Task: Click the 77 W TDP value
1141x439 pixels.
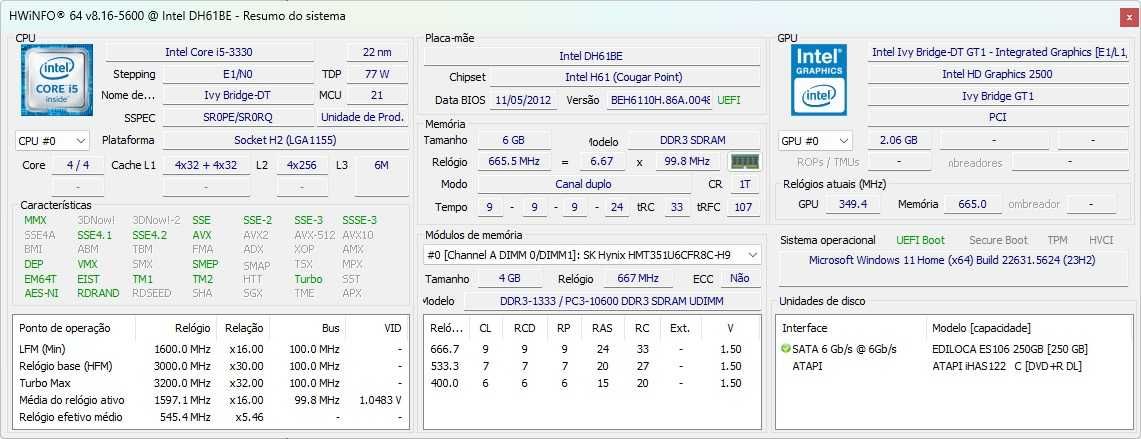Action: coord(377,74)
